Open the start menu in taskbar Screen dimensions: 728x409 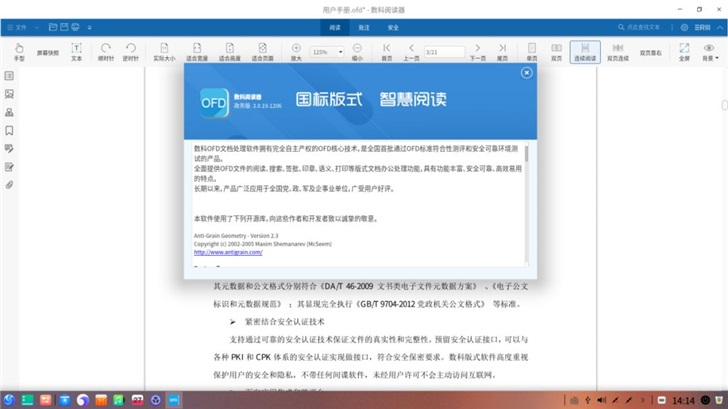click(x=9, y=400)
